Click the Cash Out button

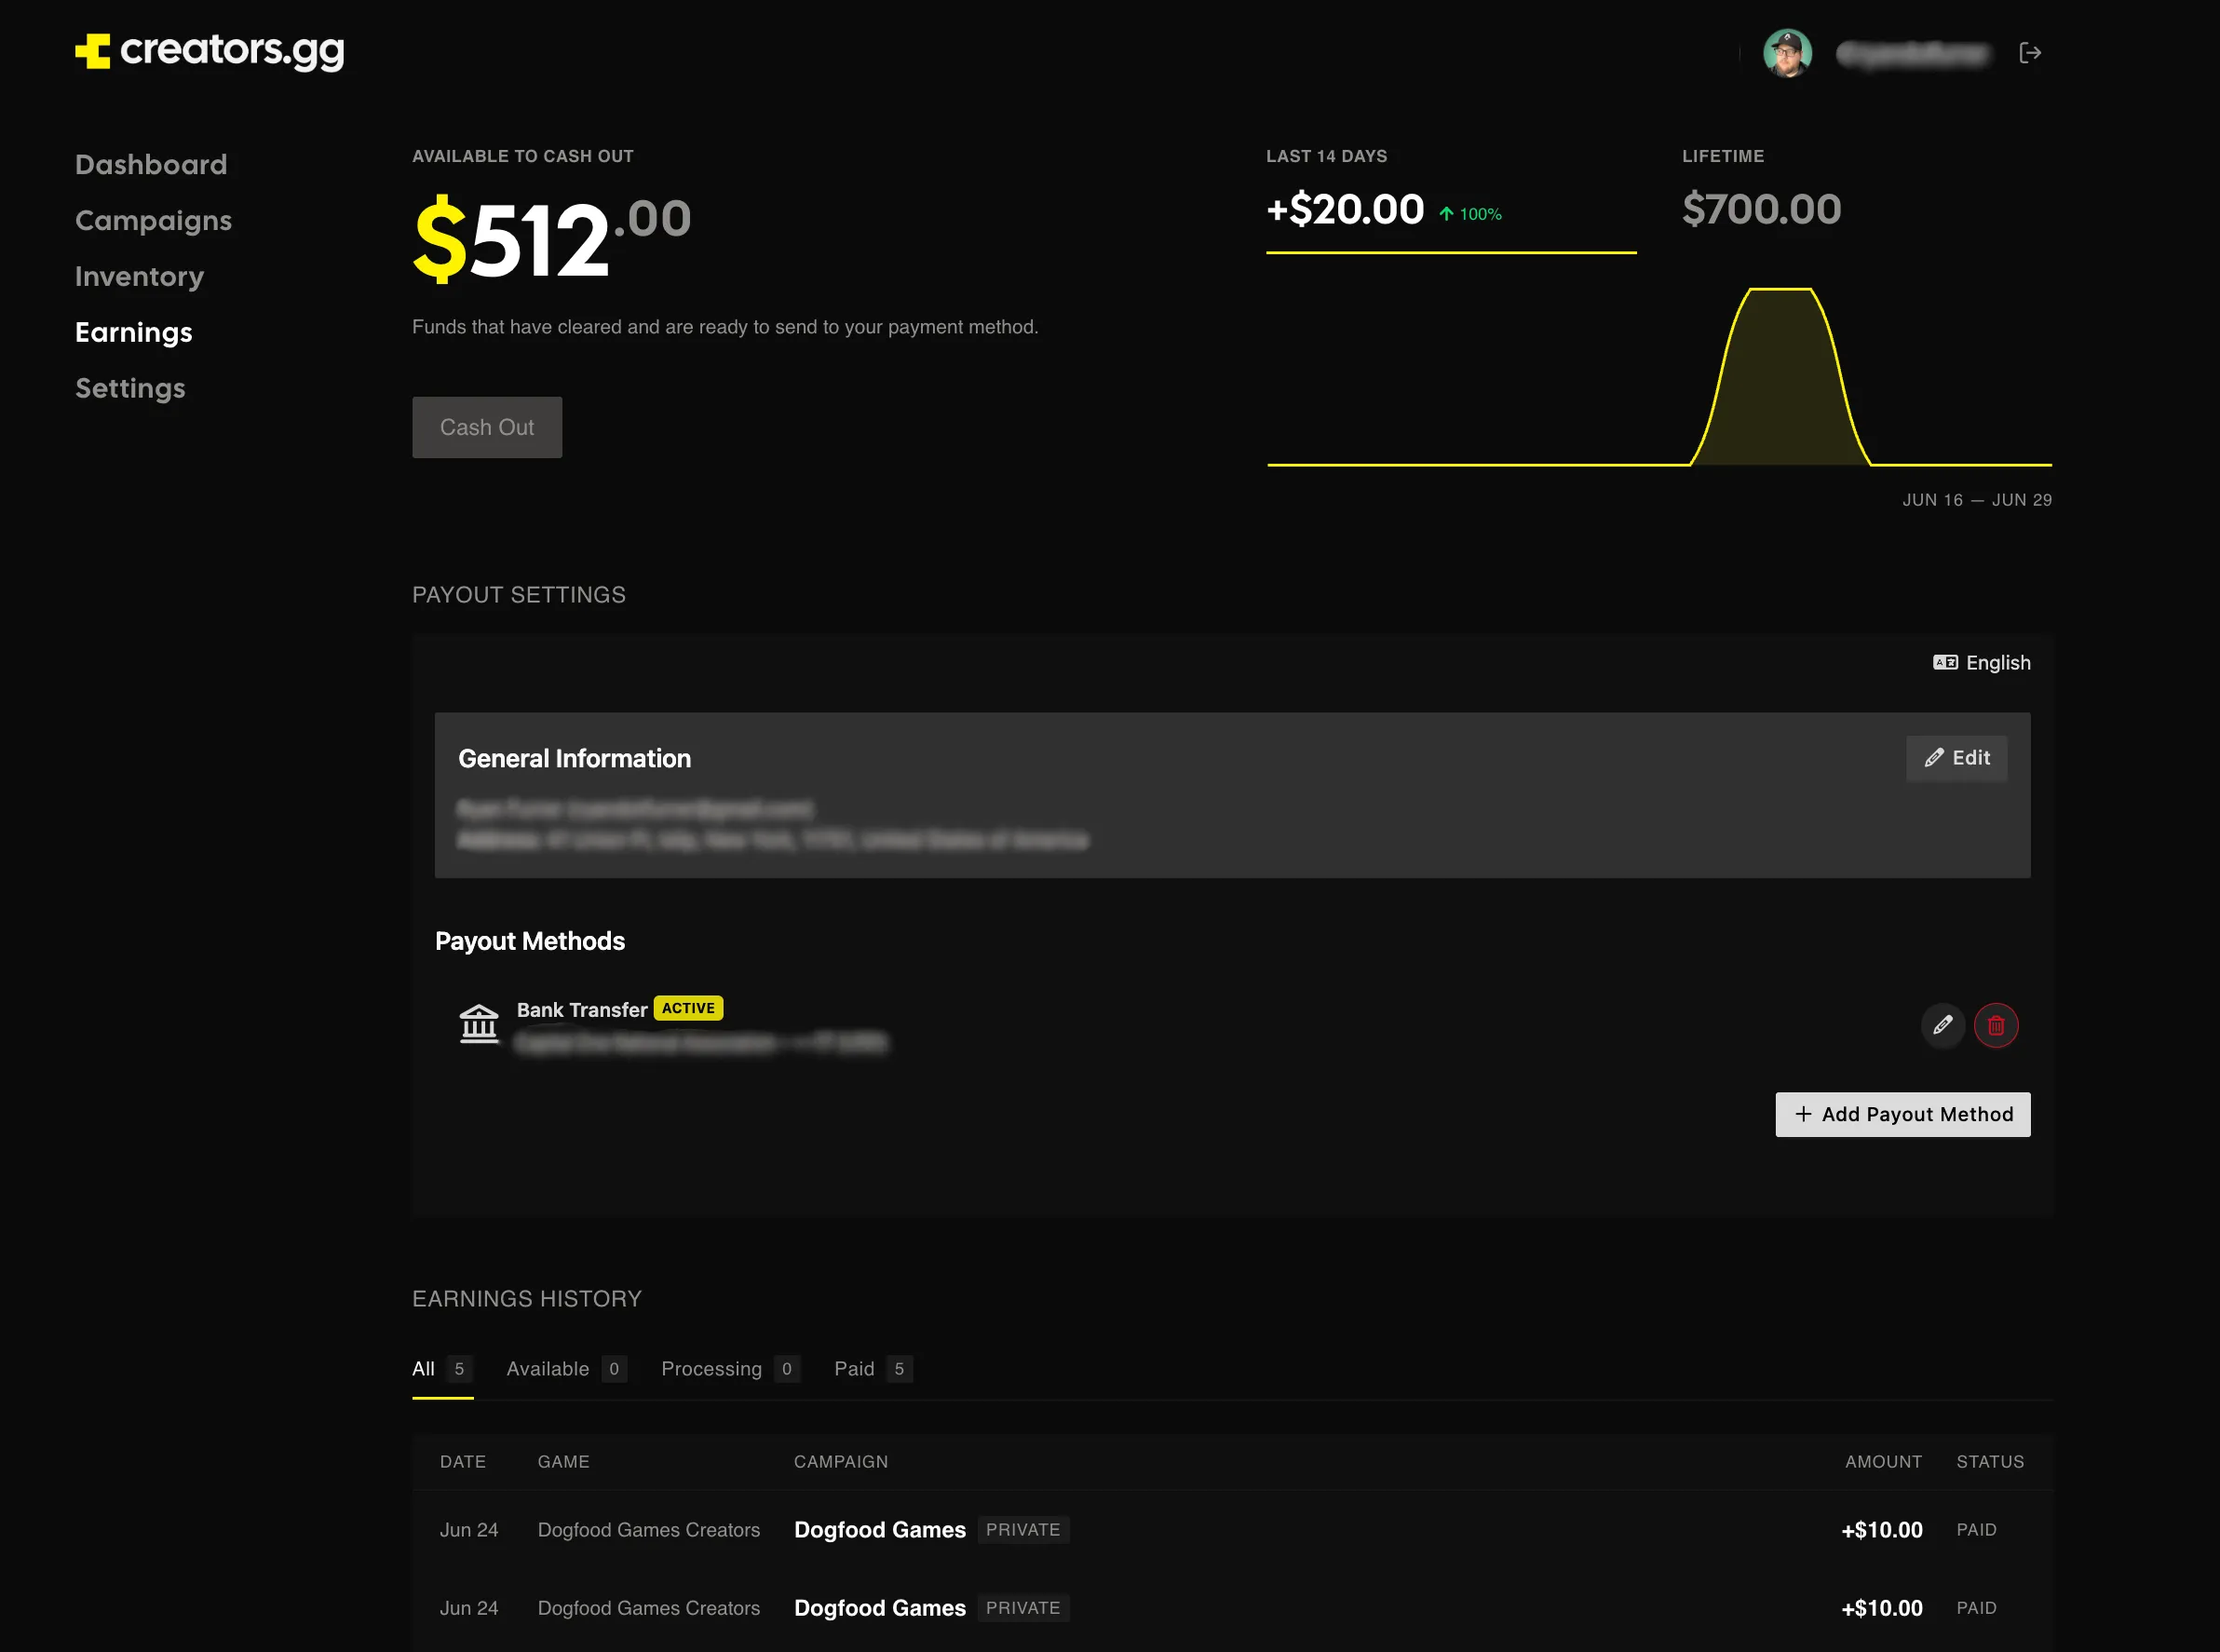tap(487, 427)
